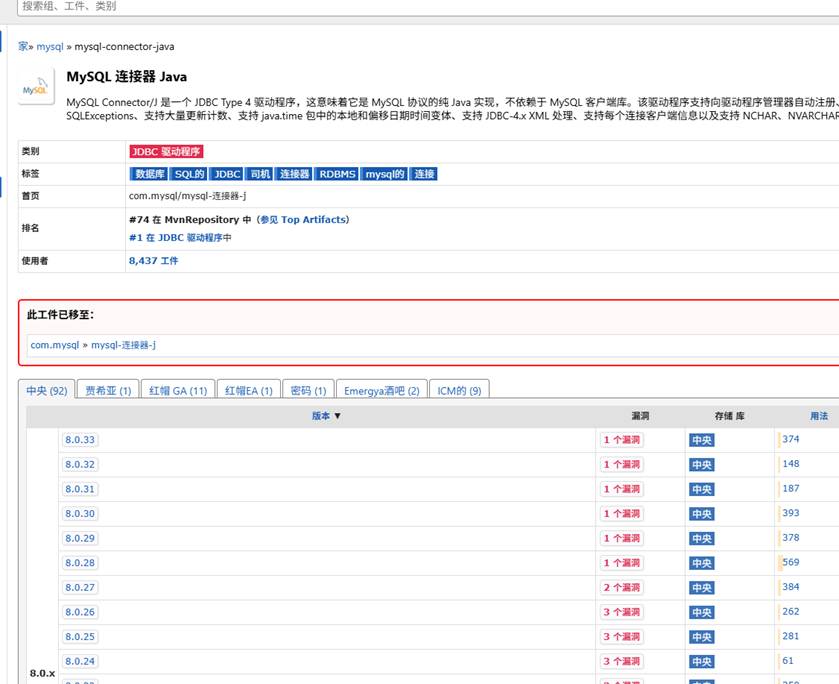Open the 8,437 工件 used-by link
This screenshot has width=839, height=684.
pos(154,261)
